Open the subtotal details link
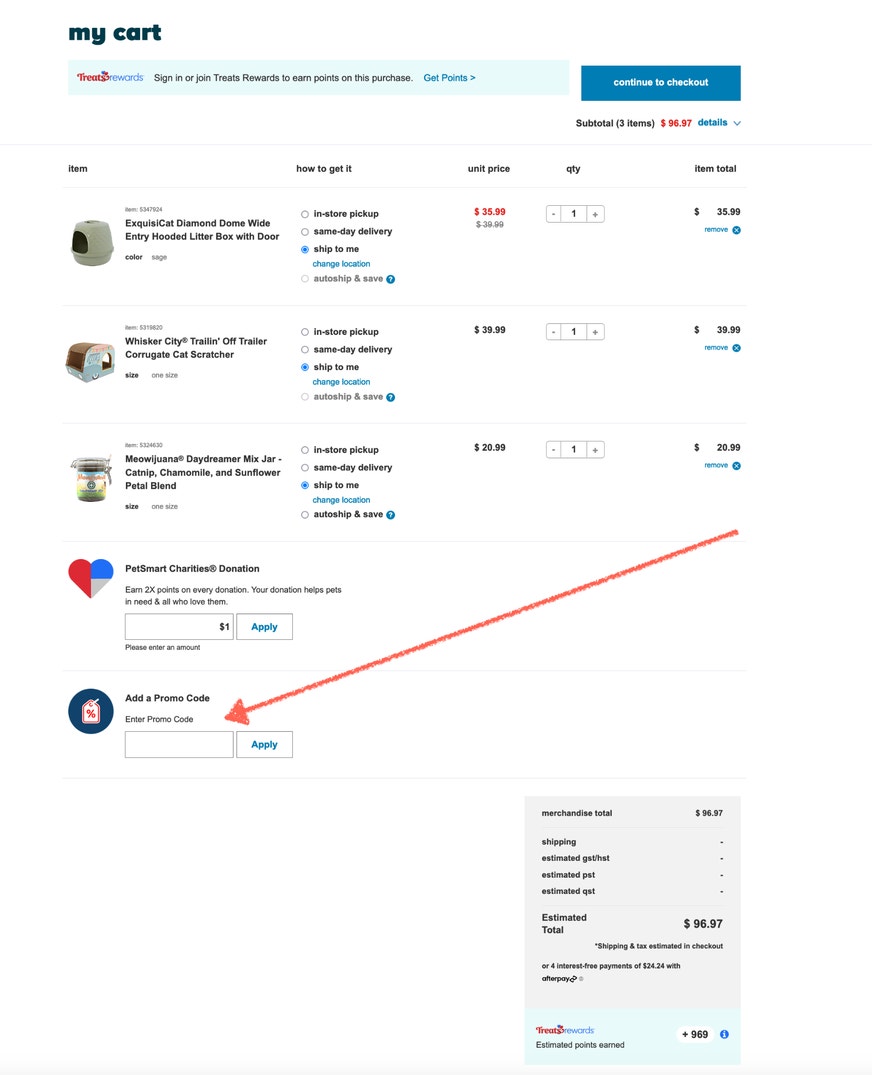872x1075 pixels. point(712,123)
